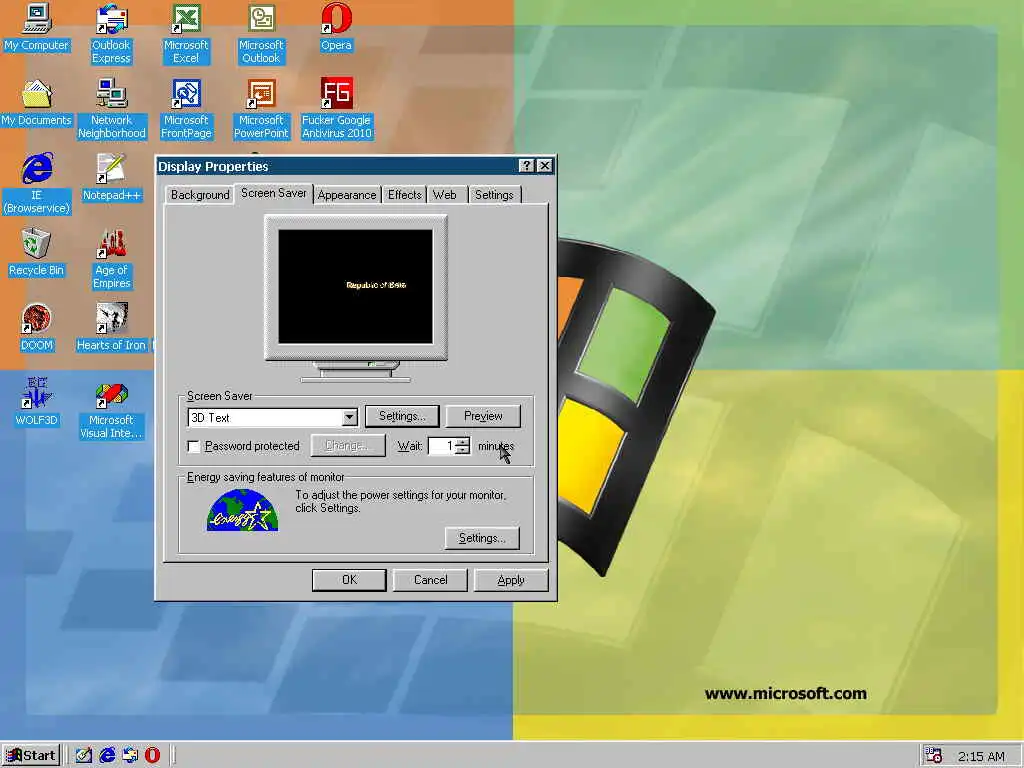Image resolution: width=1024 pixels, height=768 pixels.
Task: Open the Screen Saver selection dropdown
Action: [x=349, y=417]
